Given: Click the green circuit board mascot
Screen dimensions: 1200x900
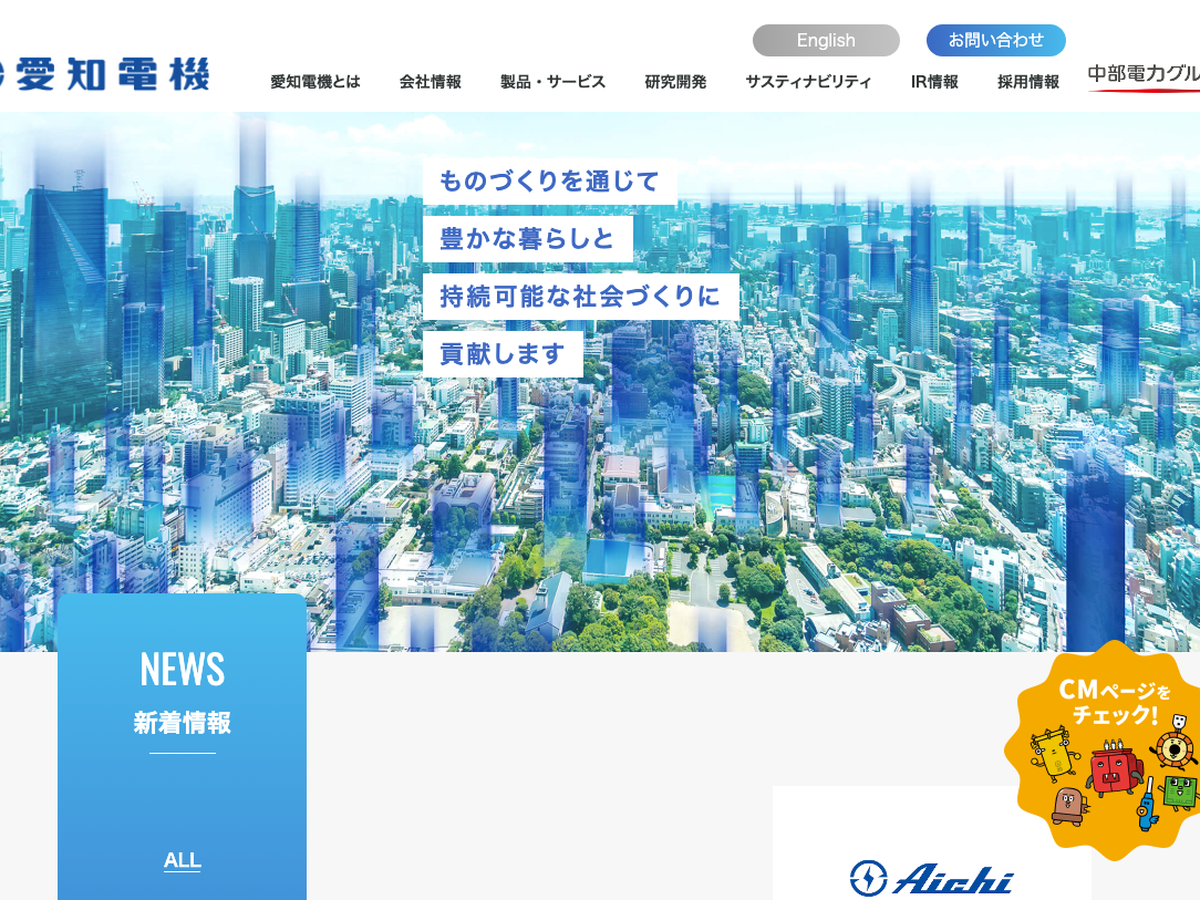Looking at the screenshot, I should [1182, 792].
